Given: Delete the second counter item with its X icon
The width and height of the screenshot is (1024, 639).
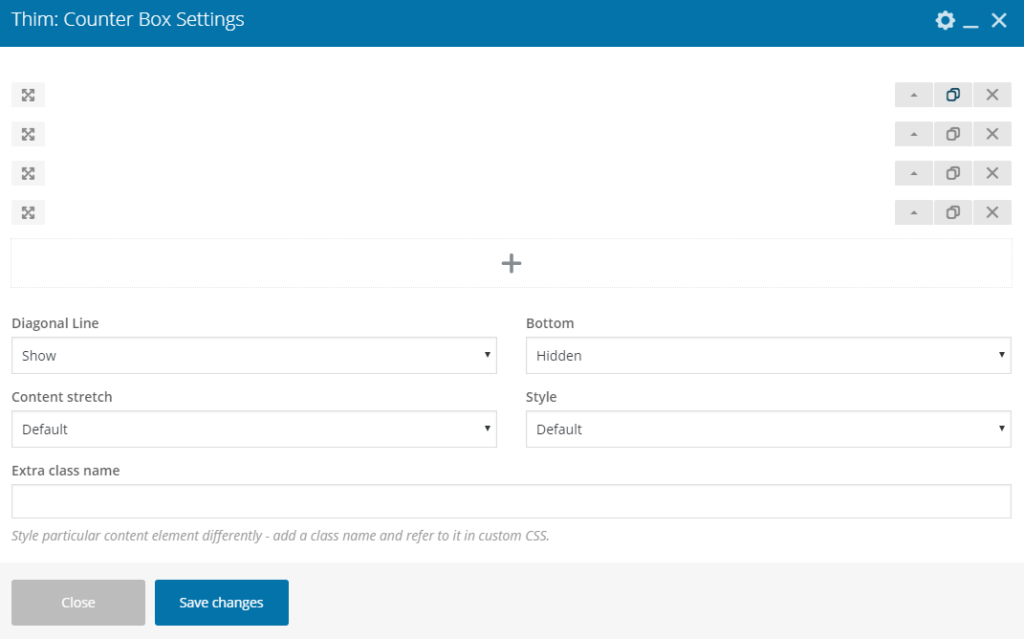Looking at the screenshot, I should pos(991,133).
